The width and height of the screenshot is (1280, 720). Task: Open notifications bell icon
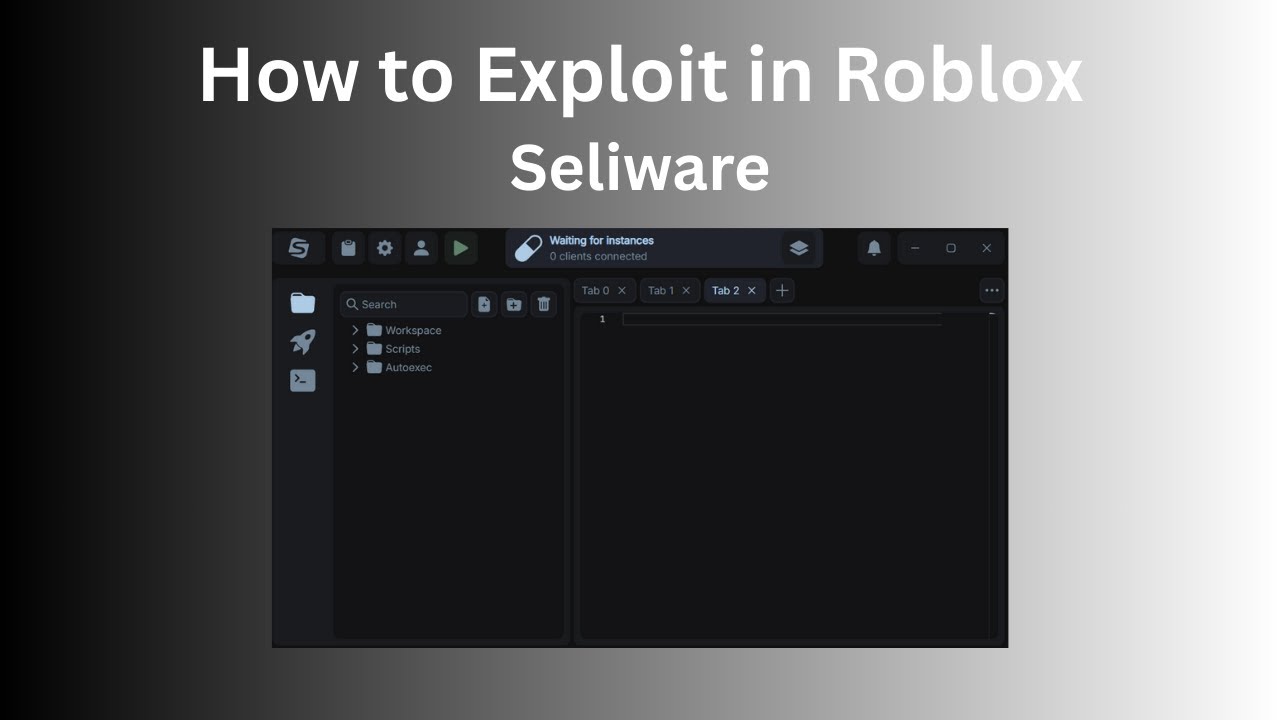[x=874, y=248]
